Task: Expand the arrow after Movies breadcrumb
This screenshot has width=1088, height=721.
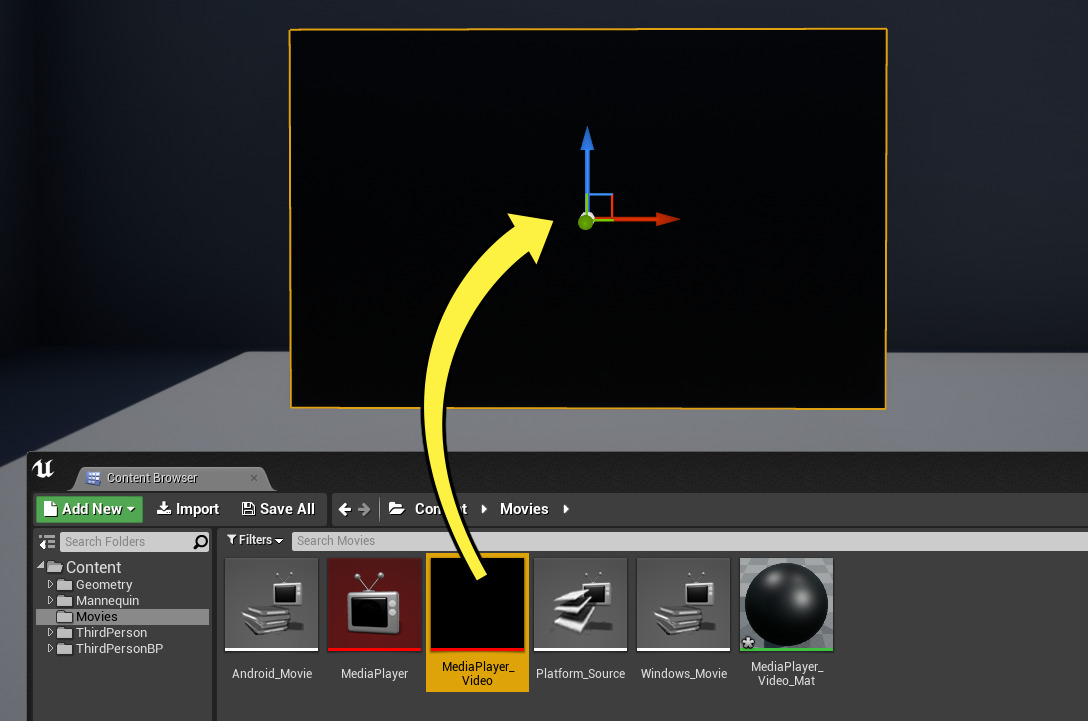Action: click(566, 509)
